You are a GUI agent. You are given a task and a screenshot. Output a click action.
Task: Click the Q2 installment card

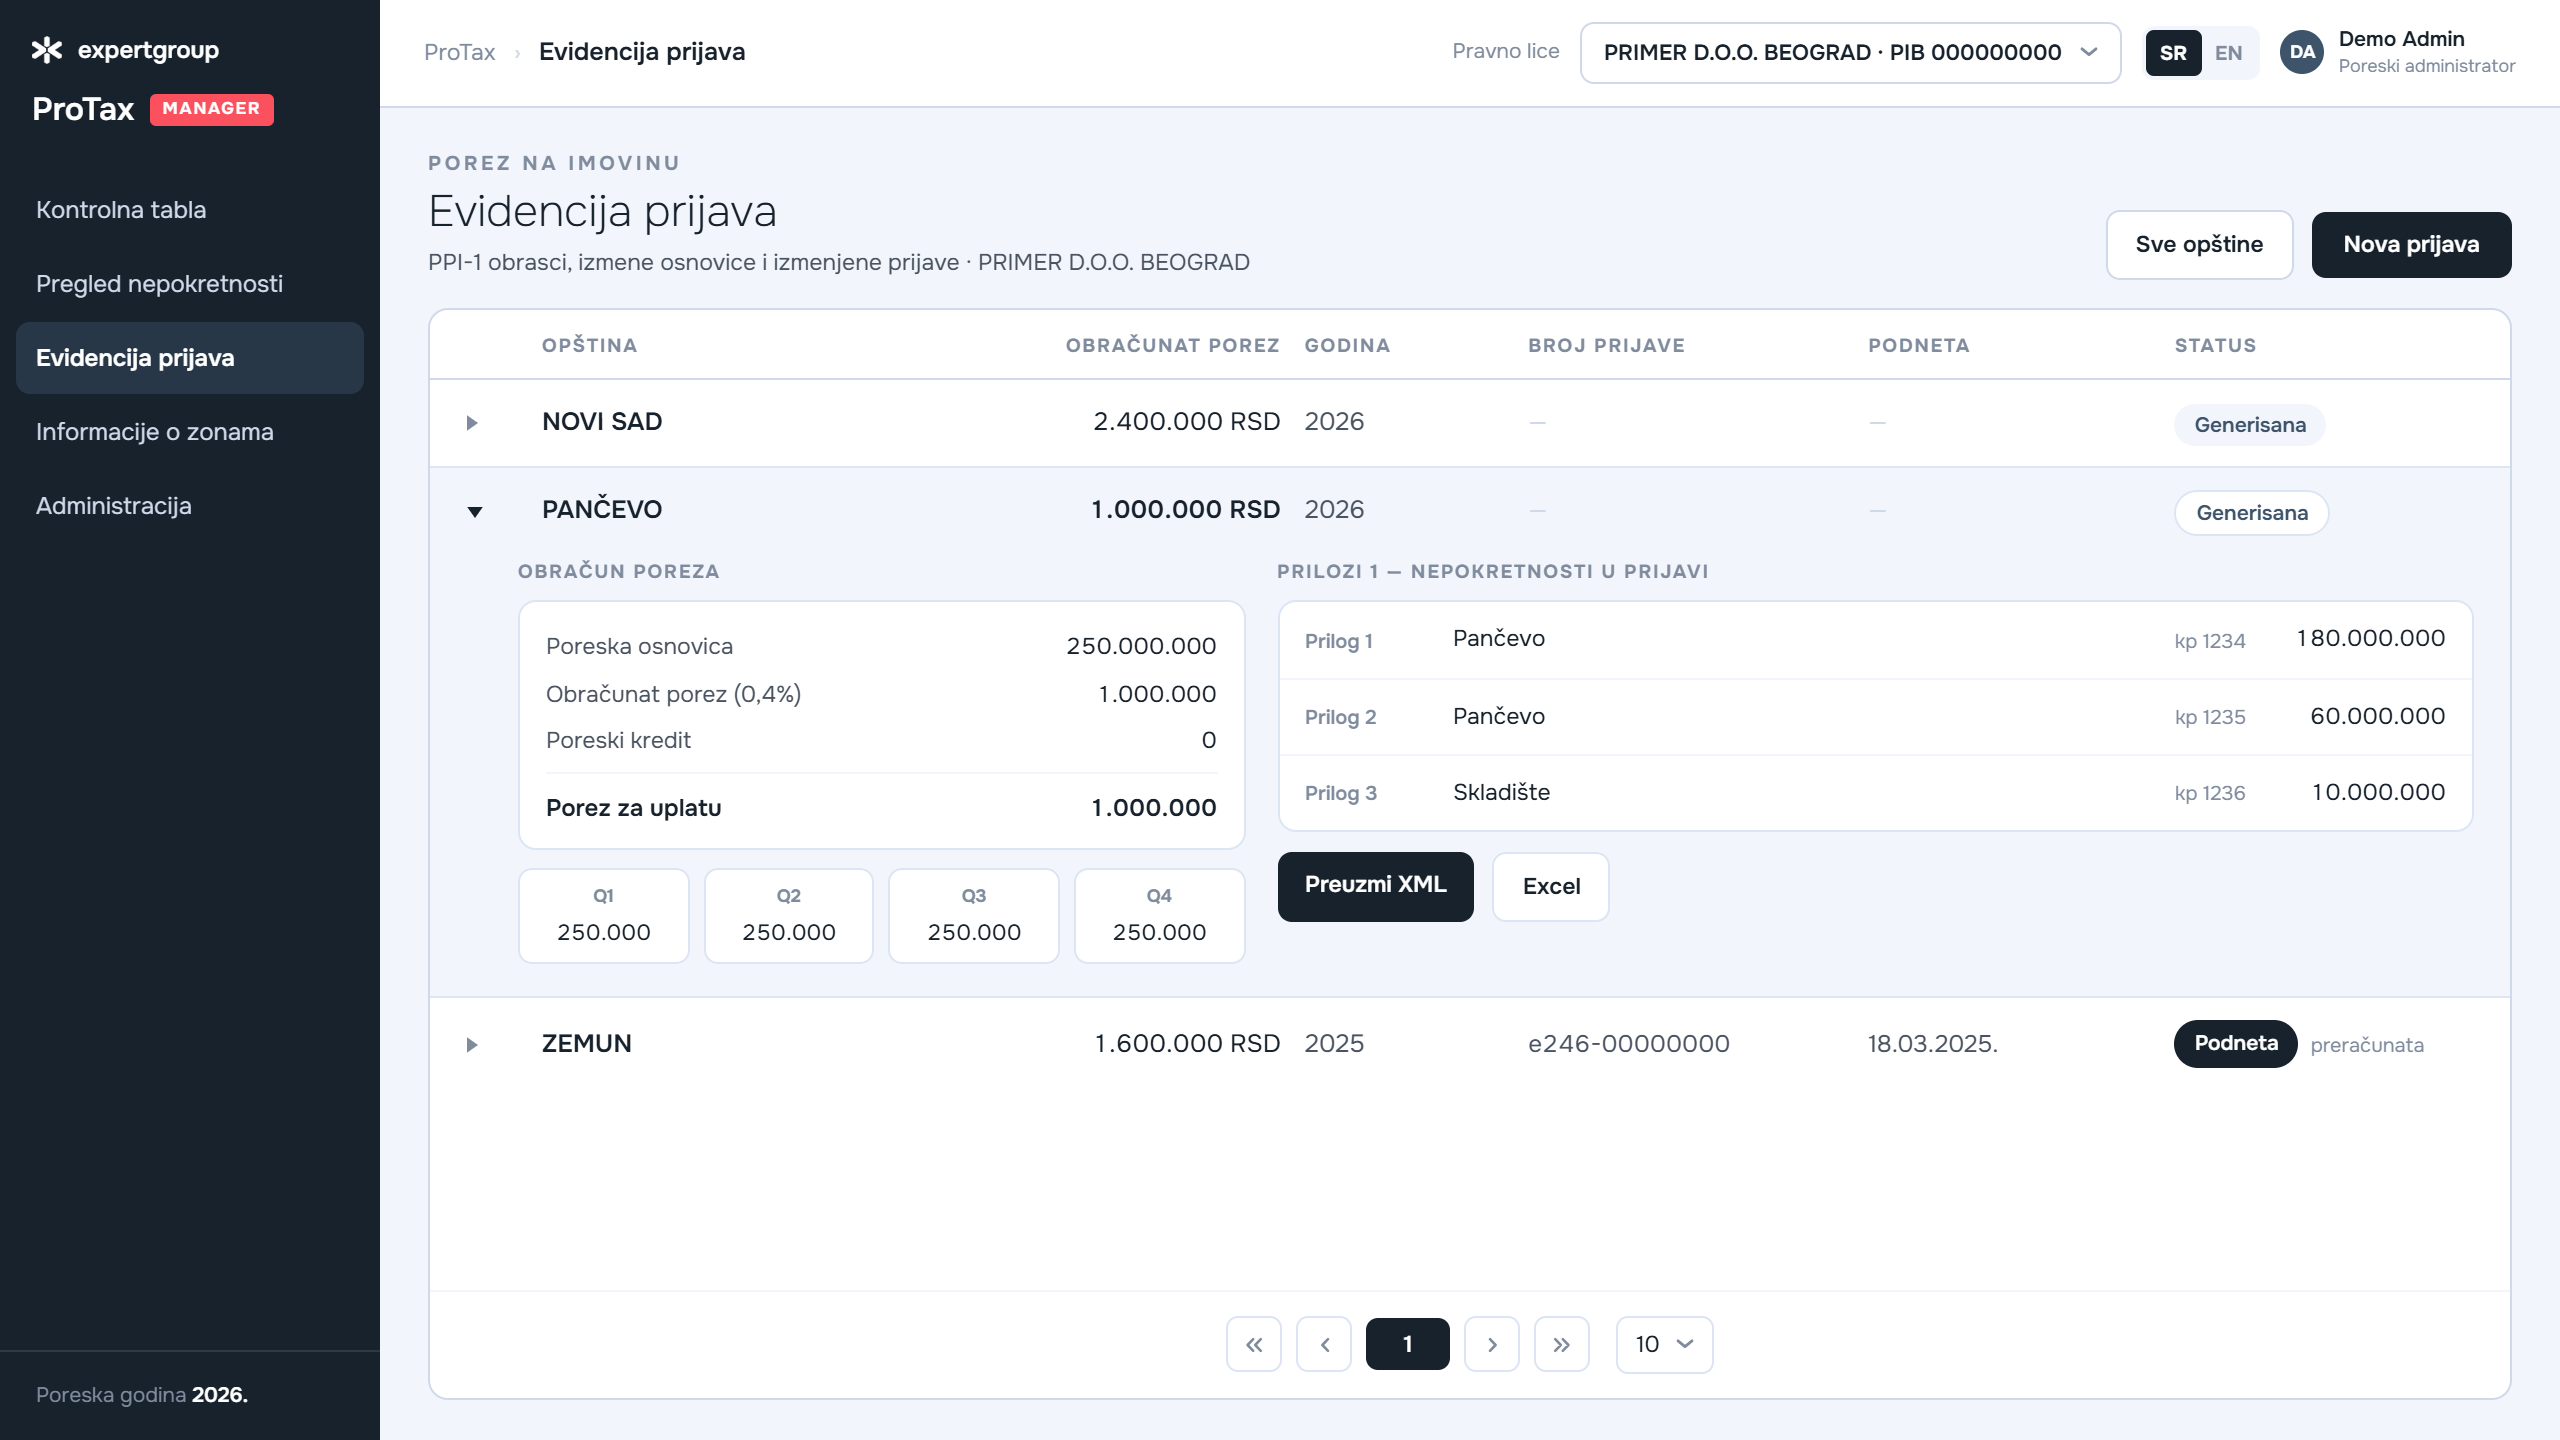(789, 916)
